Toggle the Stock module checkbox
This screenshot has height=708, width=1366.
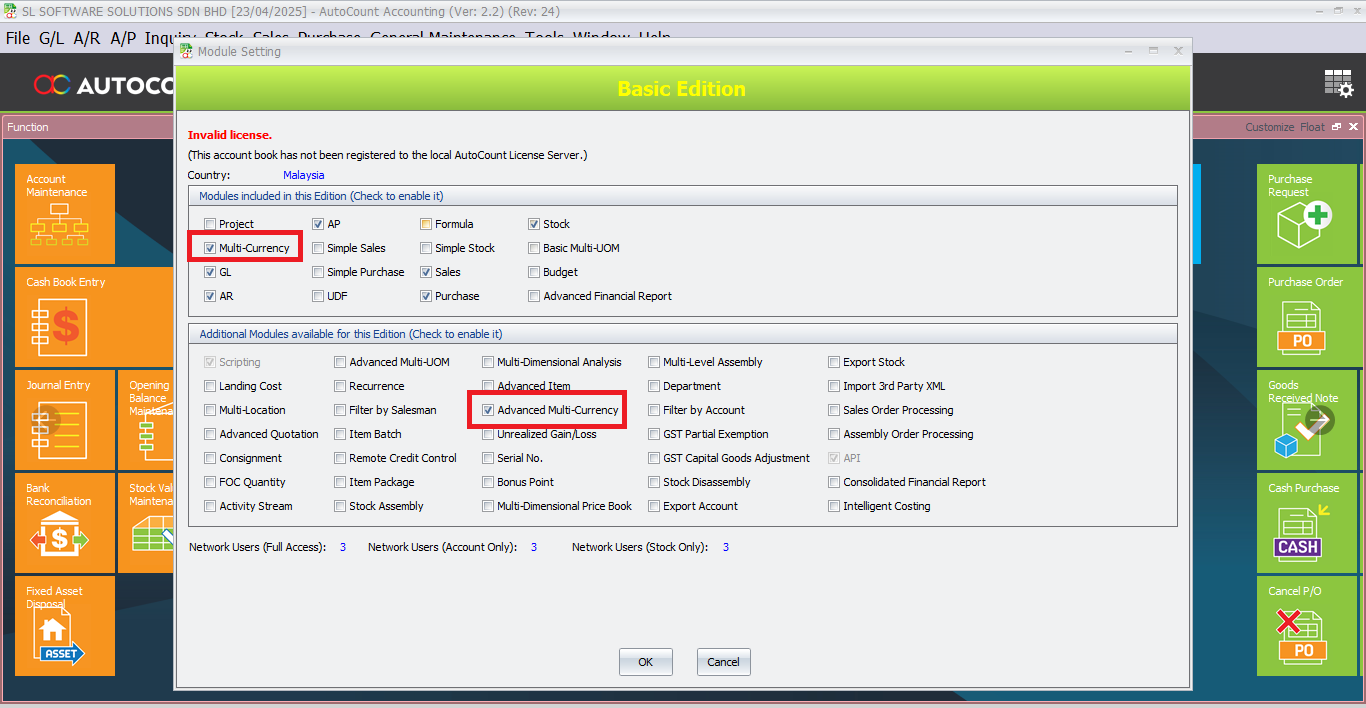point(534,224)
